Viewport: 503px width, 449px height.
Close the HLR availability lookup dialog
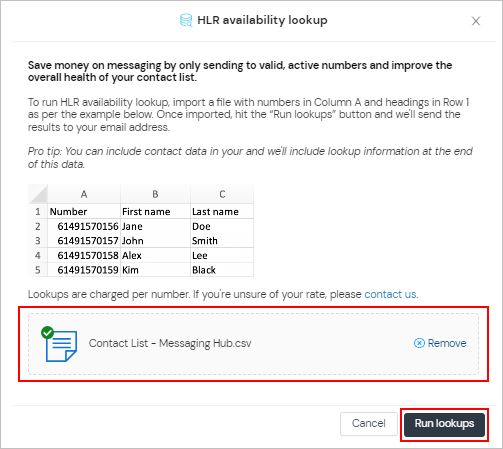pos(476,21)
